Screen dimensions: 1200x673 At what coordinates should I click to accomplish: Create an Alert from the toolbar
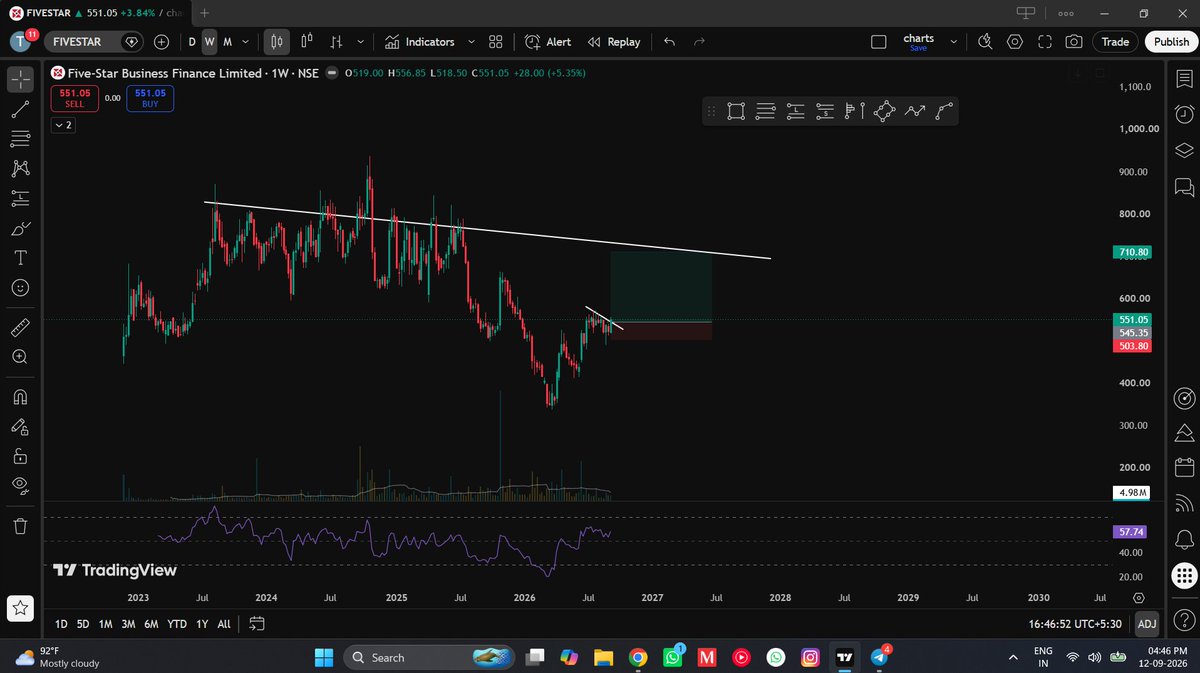coord(548,42)
